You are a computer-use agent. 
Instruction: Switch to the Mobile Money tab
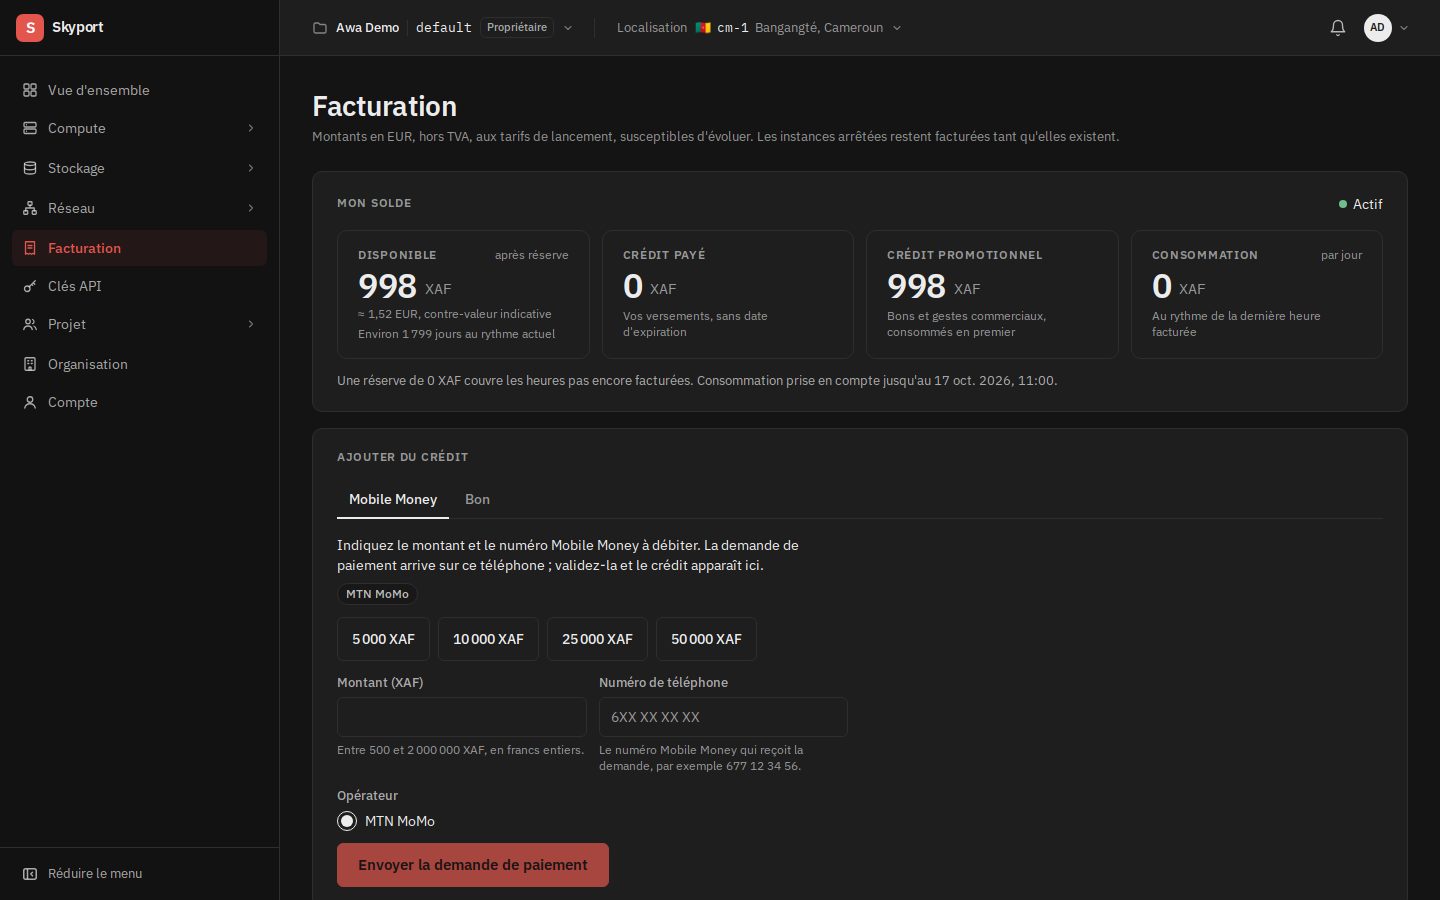pyautogui.click(x=393, y=499)
